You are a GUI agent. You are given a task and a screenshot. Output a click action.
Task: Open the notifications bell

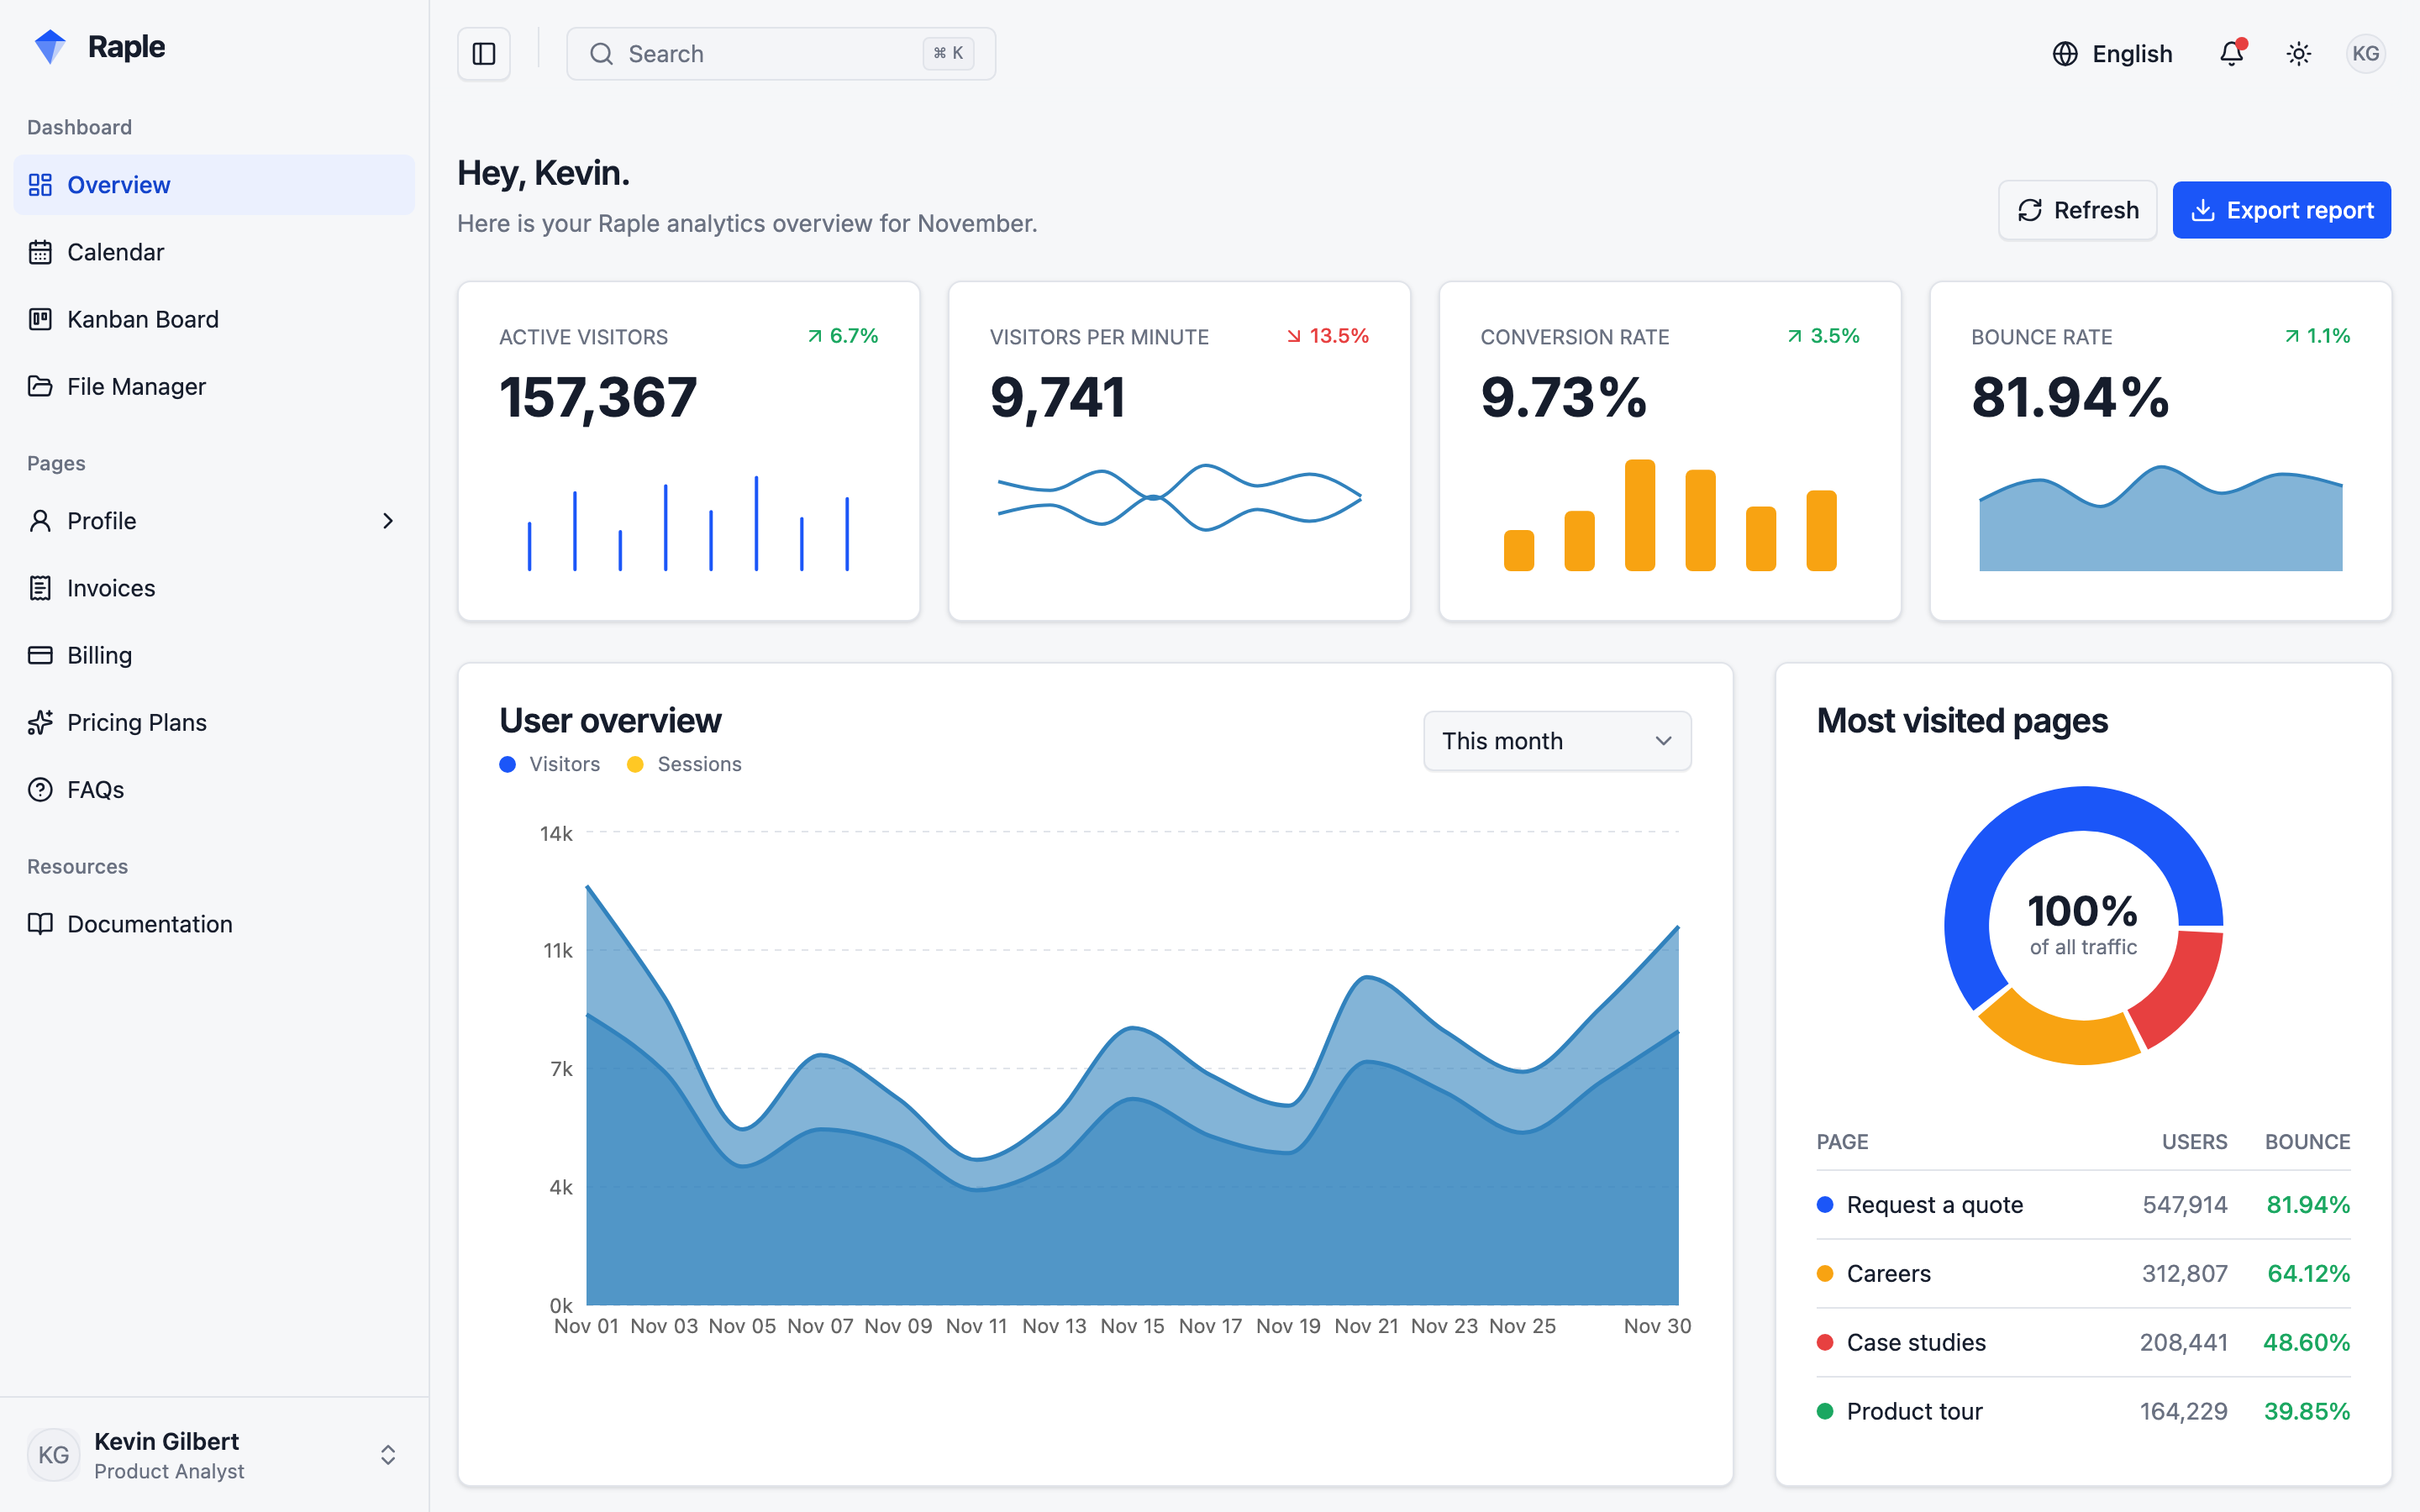(2232, 54)
